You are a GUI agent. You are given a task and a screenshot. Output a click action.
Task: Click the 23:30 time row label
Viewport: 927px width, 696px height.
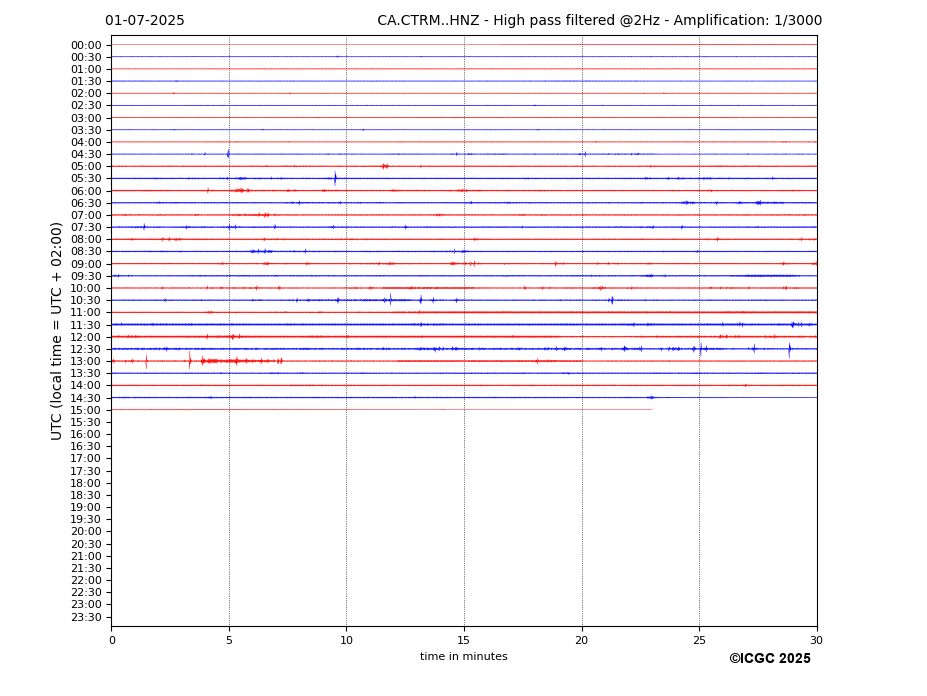(86, 618)
